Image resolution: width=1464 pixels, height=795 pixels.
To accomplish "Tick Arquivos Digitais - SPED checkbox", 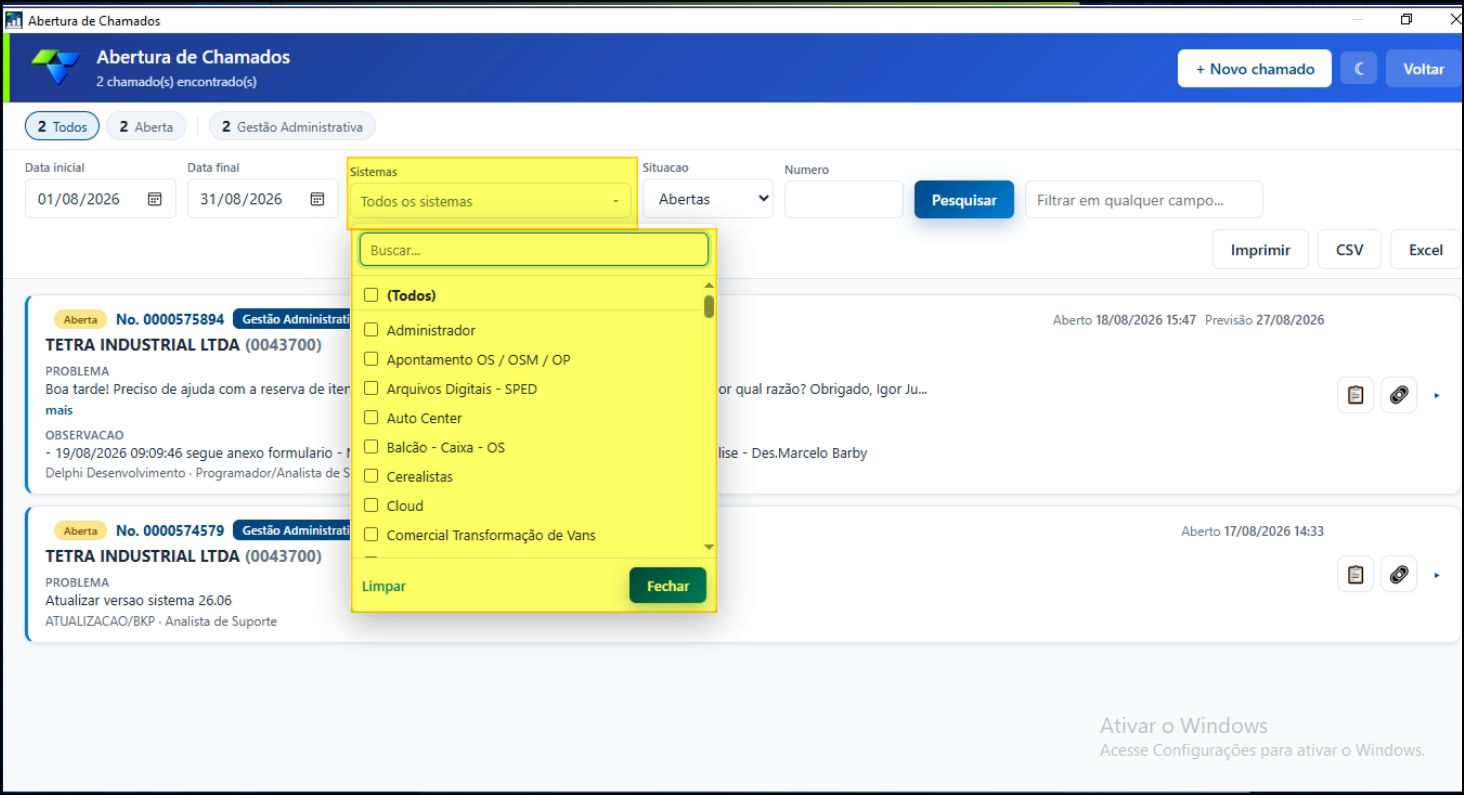I will [371, 389].
